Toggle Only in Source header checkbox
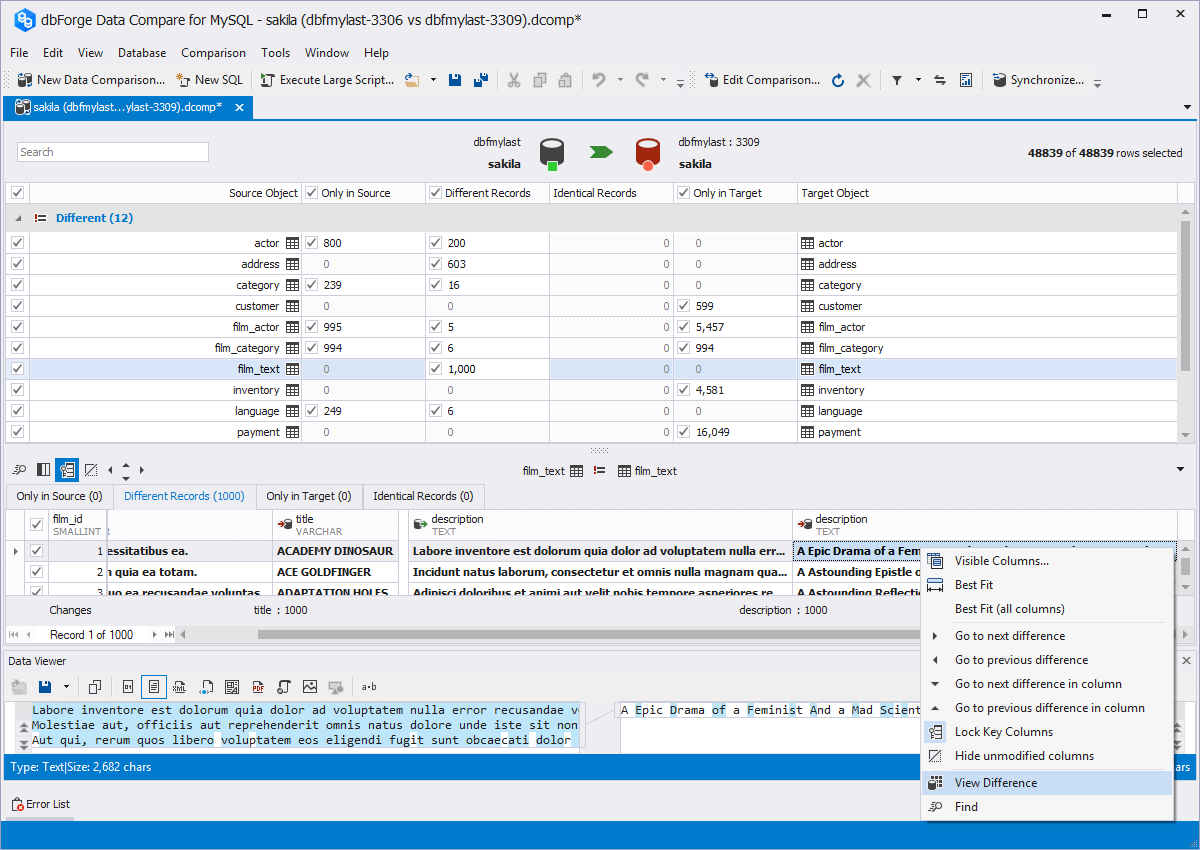1200x850 pixels. 311,193
